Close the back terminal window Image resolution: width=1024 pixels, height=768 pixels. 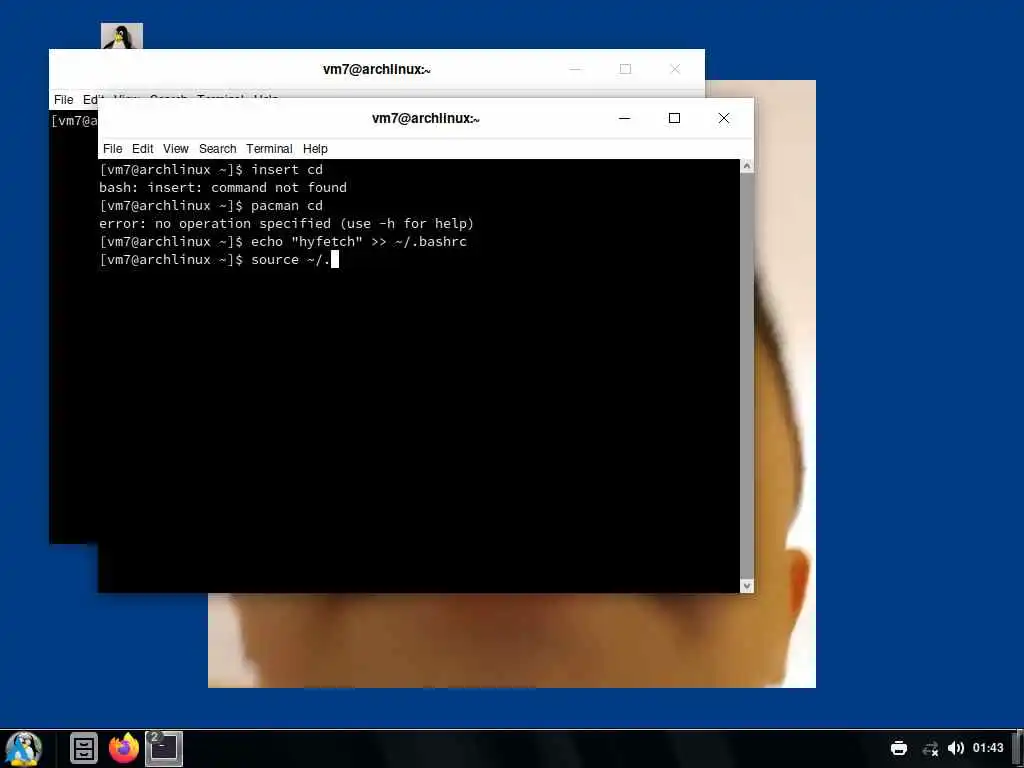click(x=675, y=69)
